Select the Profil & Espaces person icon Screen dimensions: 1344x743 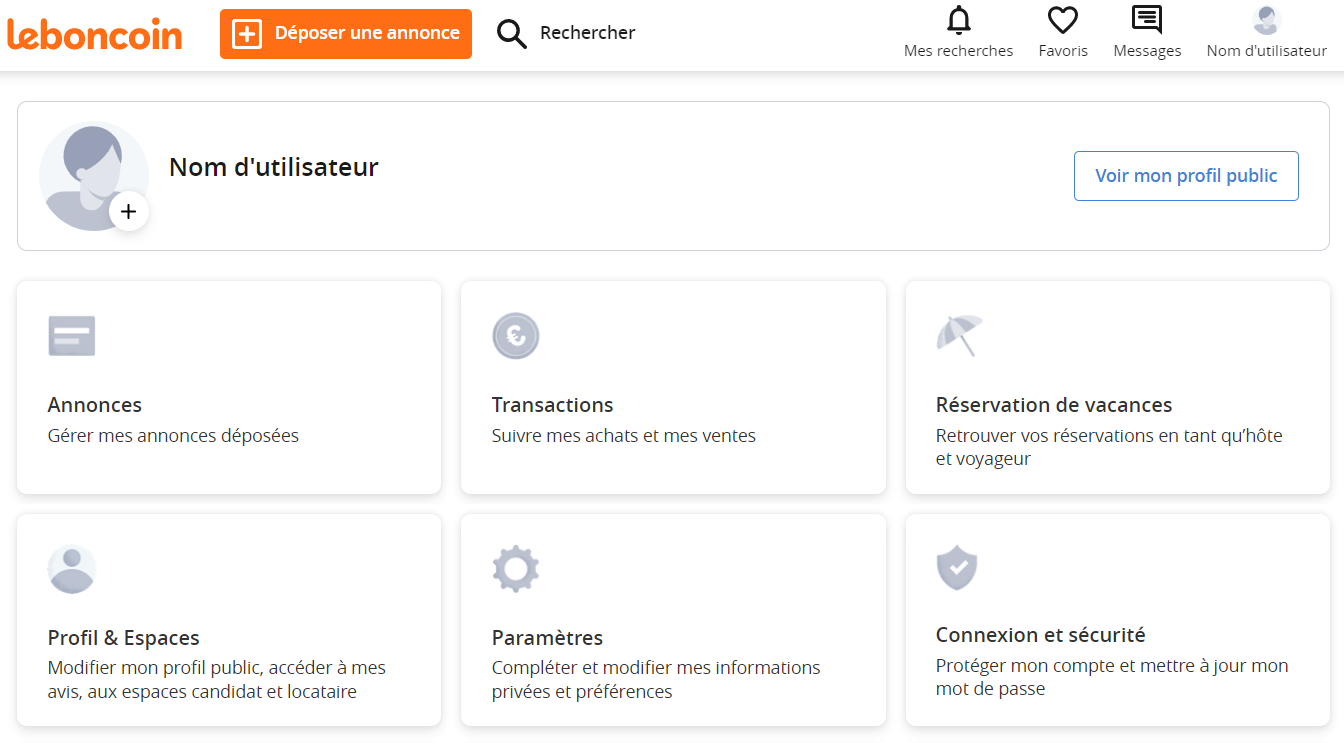71,568
